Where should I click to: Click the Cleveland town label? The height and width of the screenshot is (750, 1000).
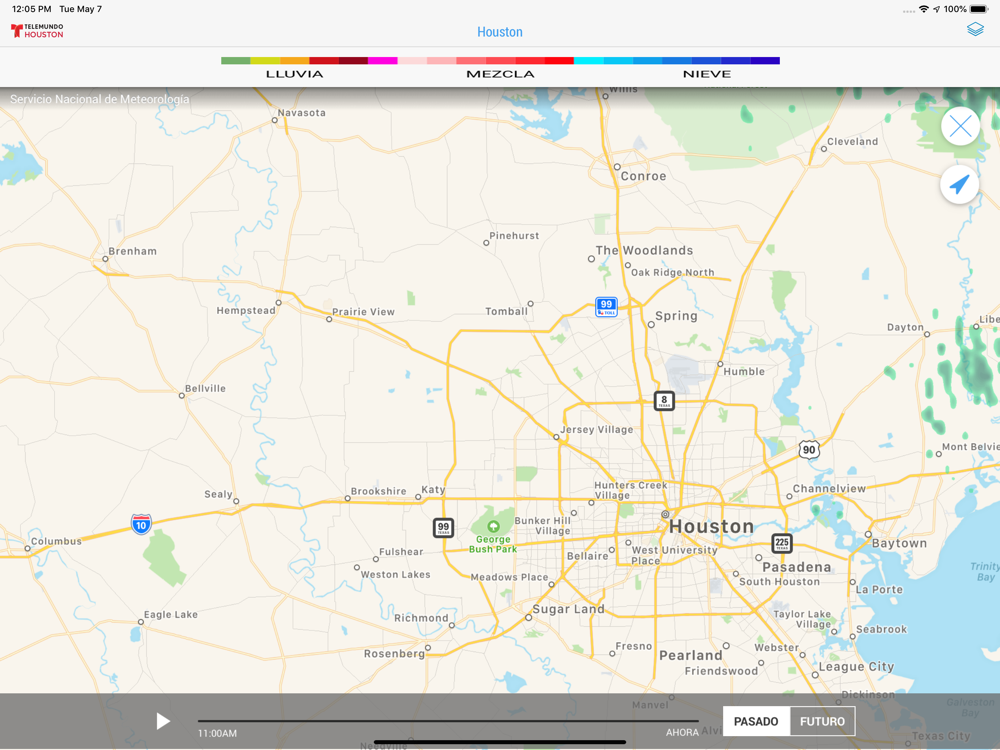(x=853, y=142)
